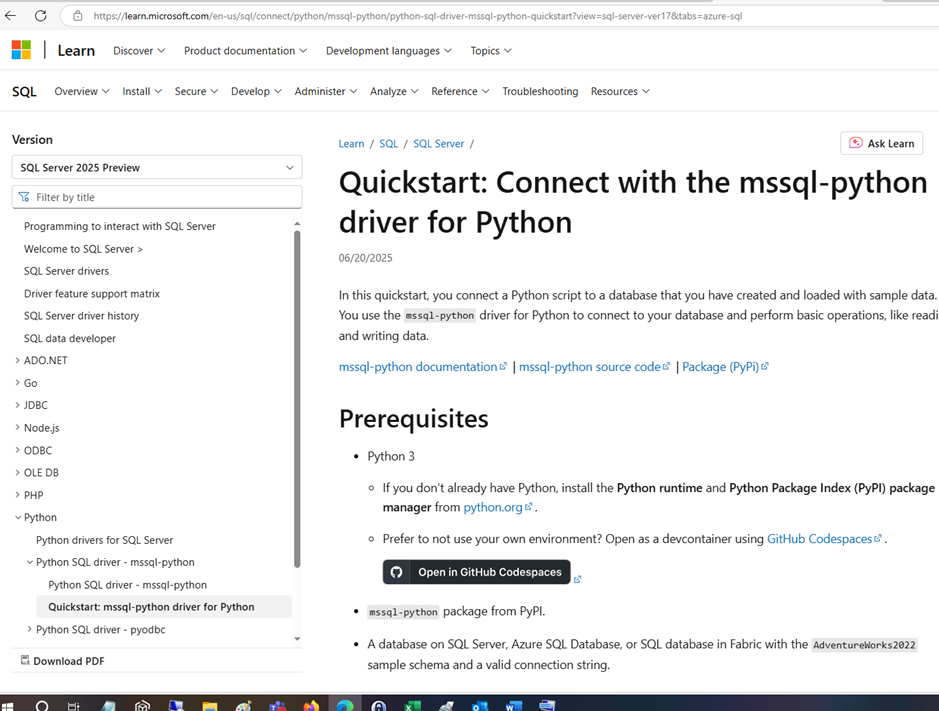The height and width of the screenshot is (711, 939).
Task: Click the Download PDF icon
Action: tap(25, 660)
